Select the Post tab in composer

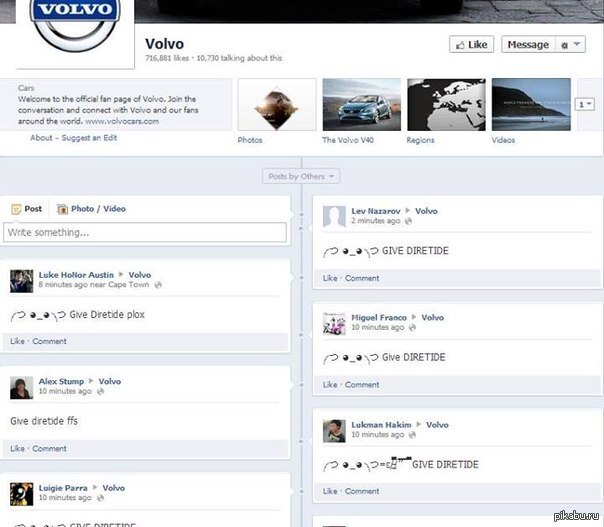(x=27, y=209)
